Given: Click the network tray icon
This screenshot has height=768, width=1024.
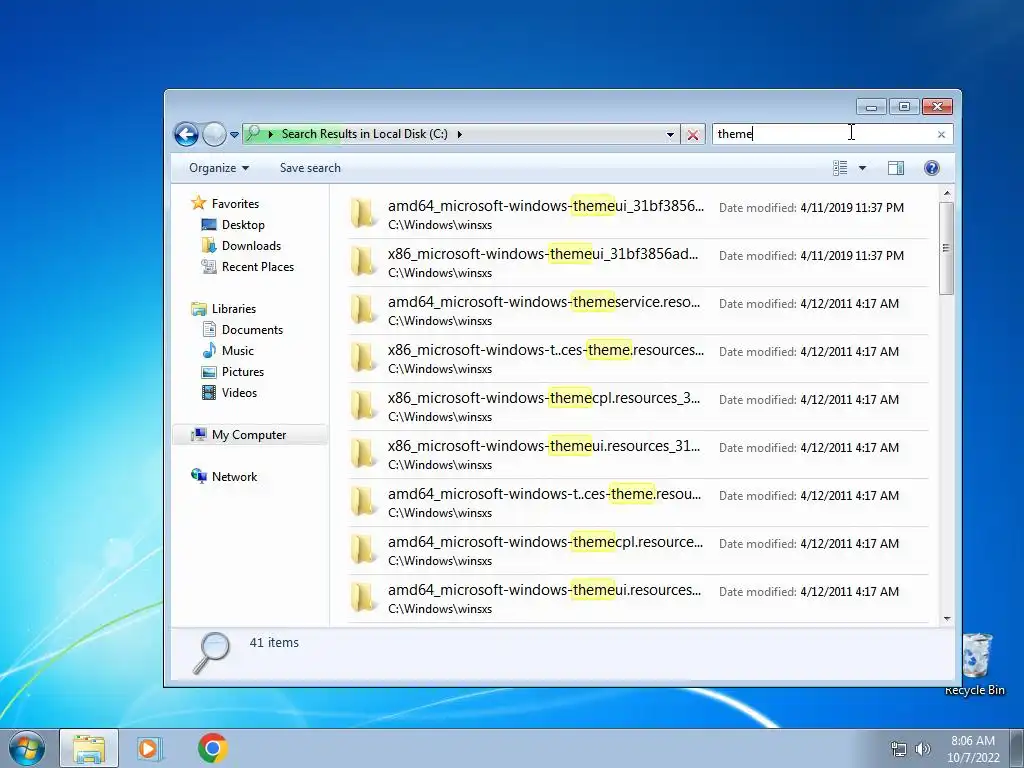Looking at the screenshot, I should (x=899, y=749).
